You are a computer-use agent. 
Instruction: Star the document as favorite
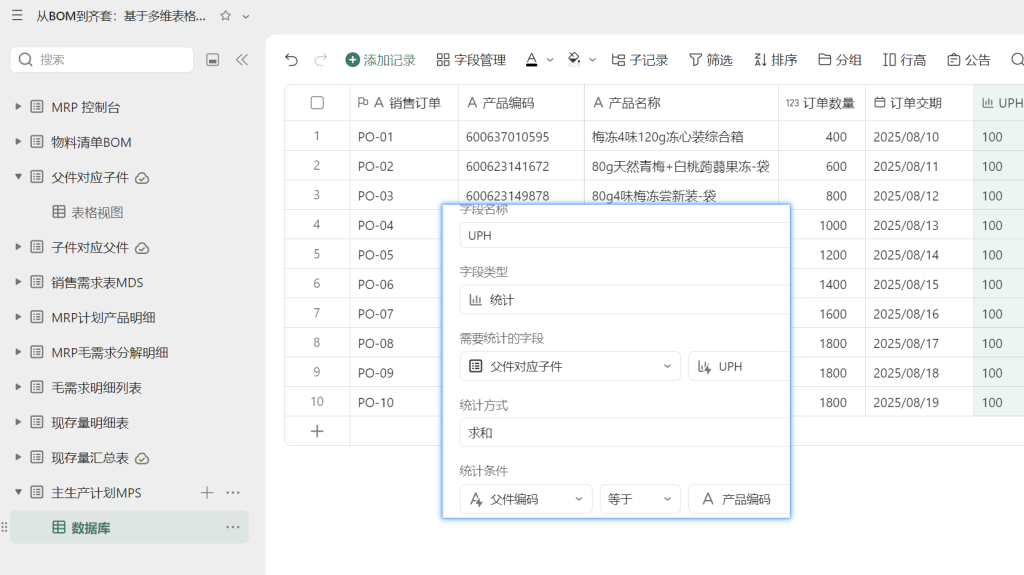coord(225,16)
